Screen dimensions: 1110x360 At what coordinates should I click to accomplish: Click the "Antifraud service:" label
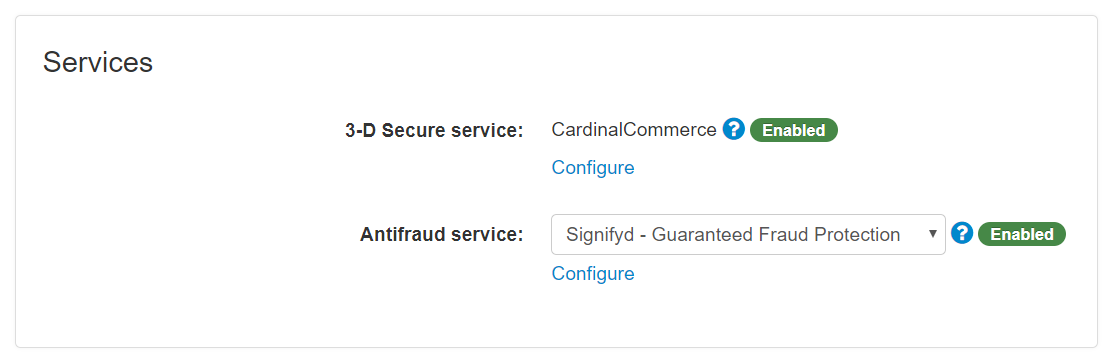(x=442, y=234)
